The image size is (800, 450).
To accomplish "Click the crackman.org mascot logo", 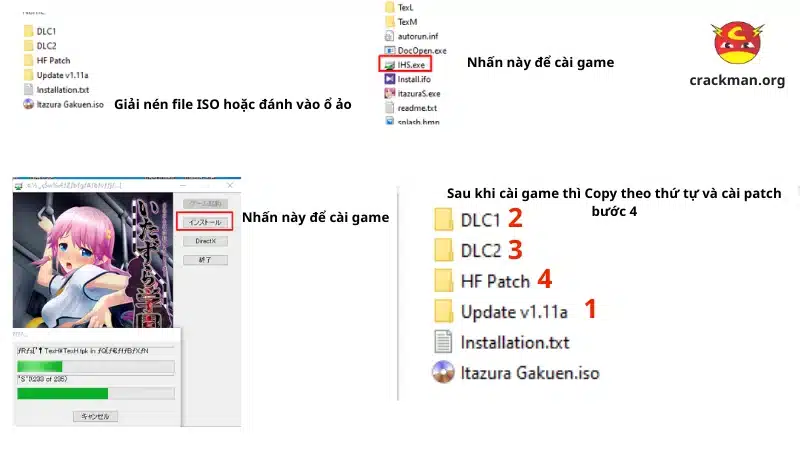I will (738, 42).
